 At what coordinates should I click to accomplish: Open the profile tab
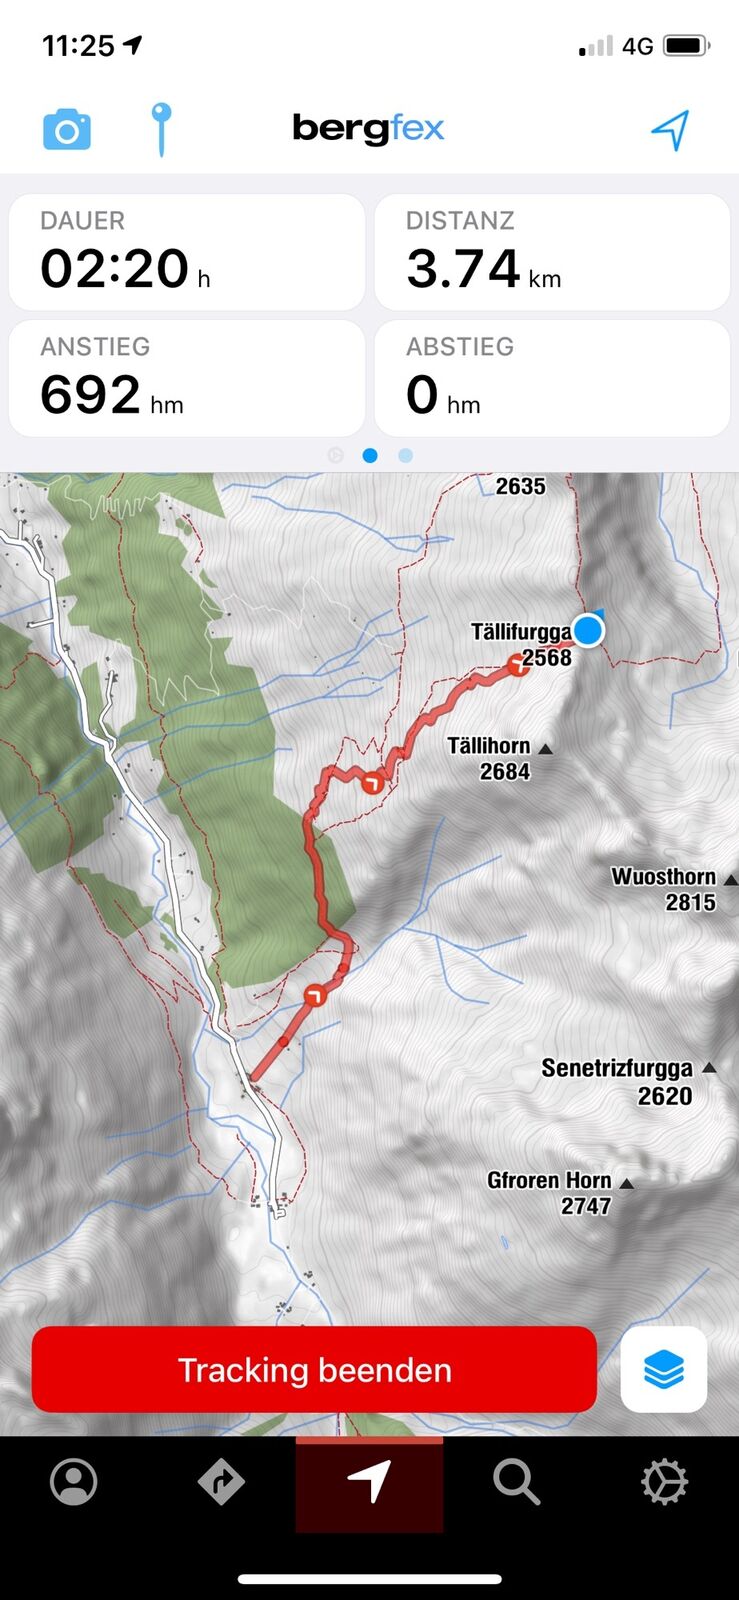tap(74, 1482)
